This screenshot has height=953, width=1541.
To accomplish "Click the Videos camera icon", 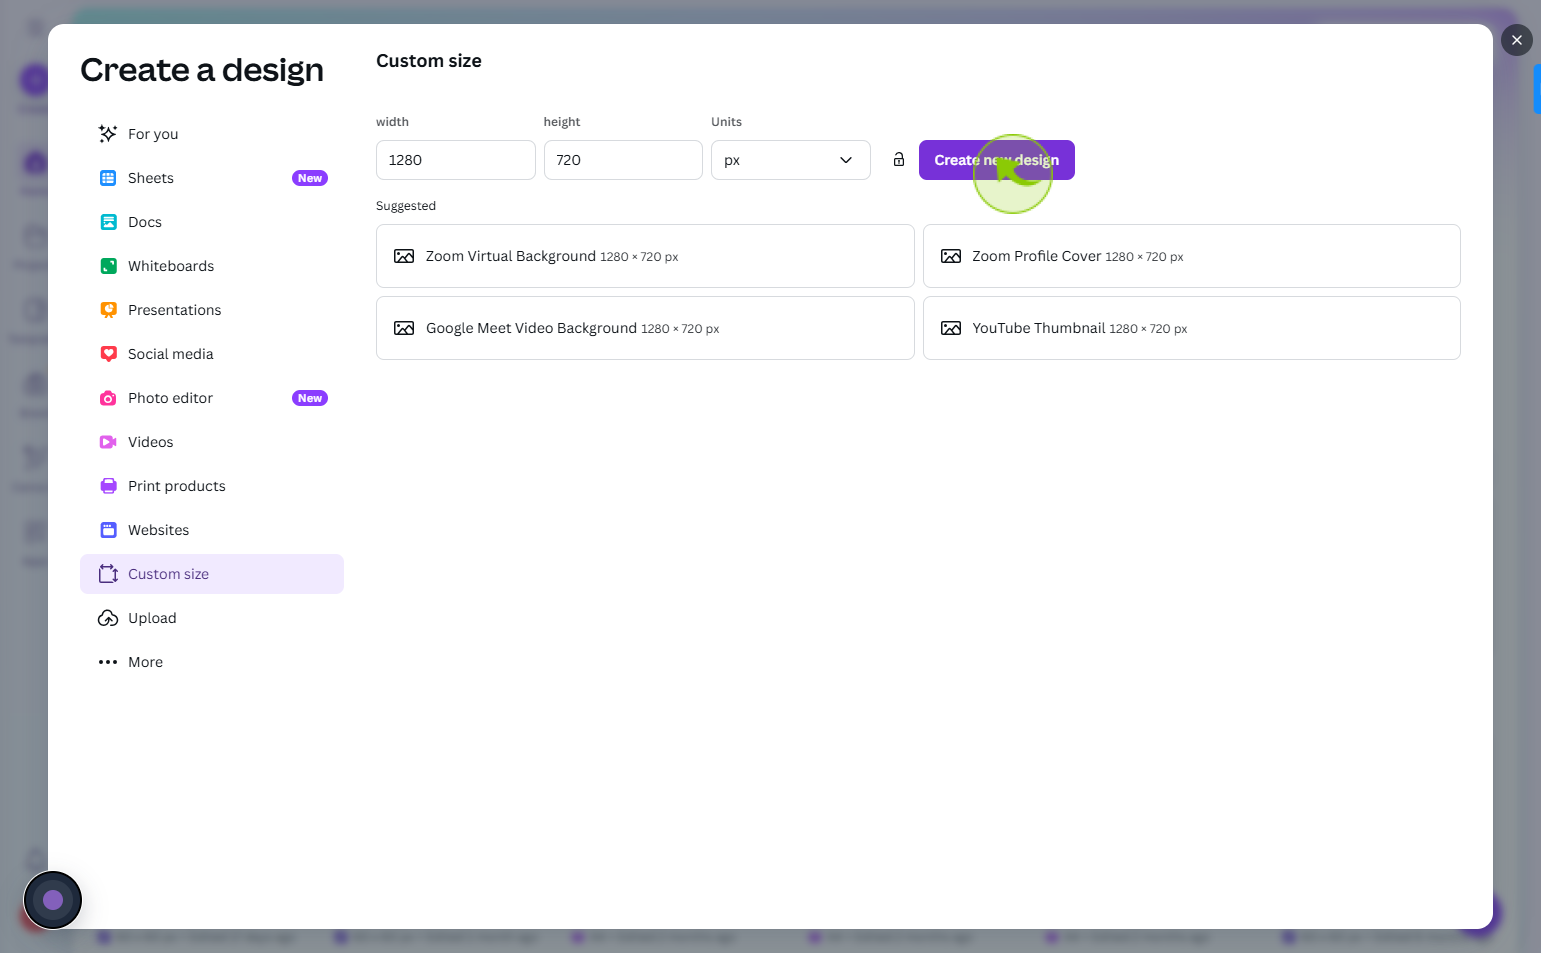I will (x=108, y=442).
